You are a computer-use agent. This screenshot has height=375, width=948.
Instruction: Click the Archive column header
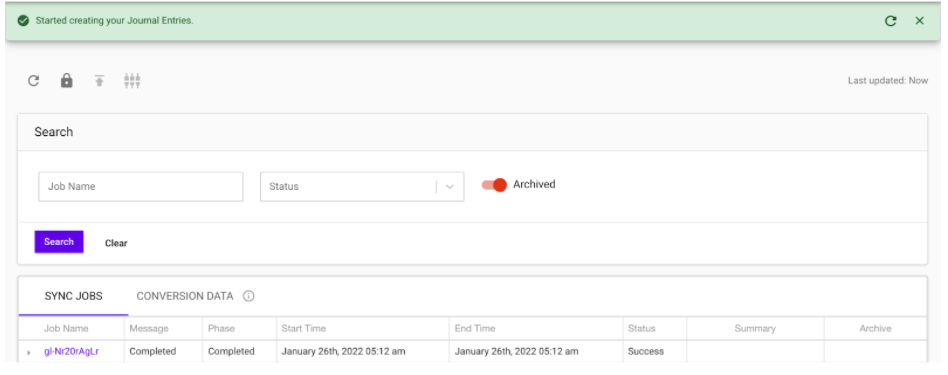click(875, 328)
